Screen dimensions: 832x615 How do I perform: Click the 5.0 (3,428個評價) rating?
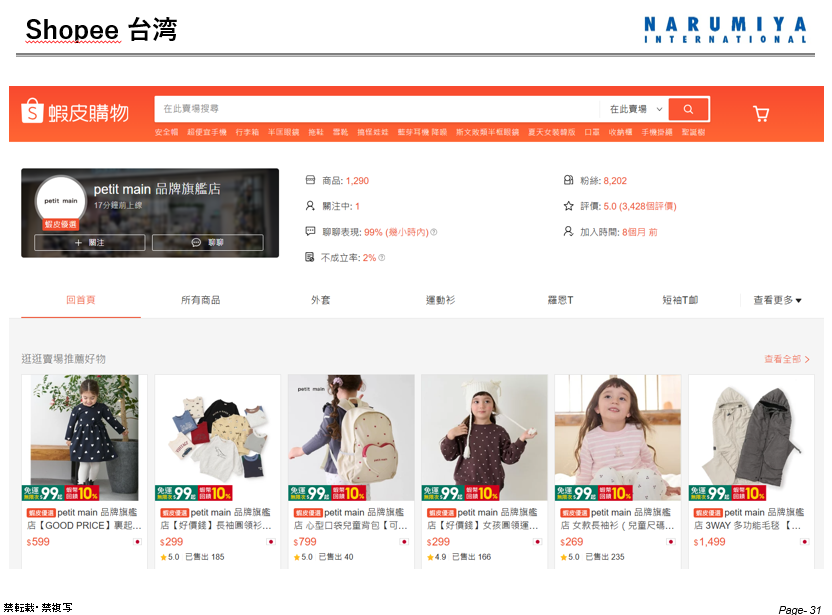[640, 206]
